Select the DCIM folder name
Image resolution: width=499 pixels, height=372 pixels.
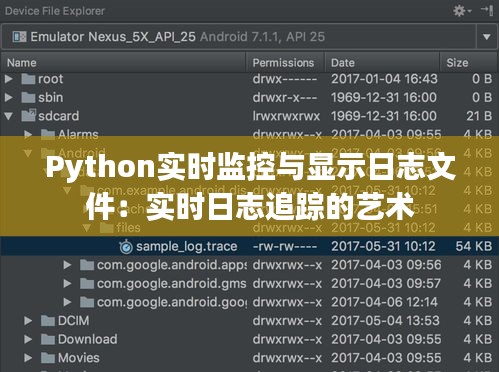pos(74,321)
